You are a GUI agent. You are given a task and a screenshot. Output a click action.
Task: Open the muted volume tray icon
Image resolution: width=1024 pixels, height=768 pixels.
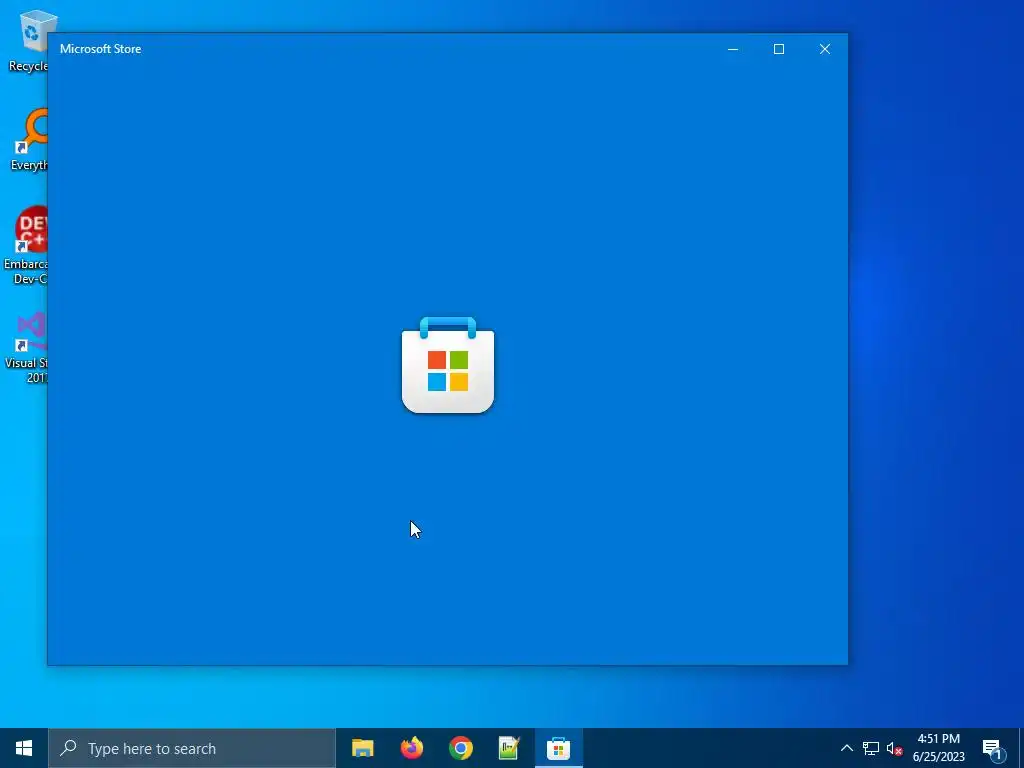[x=894, y=748]
